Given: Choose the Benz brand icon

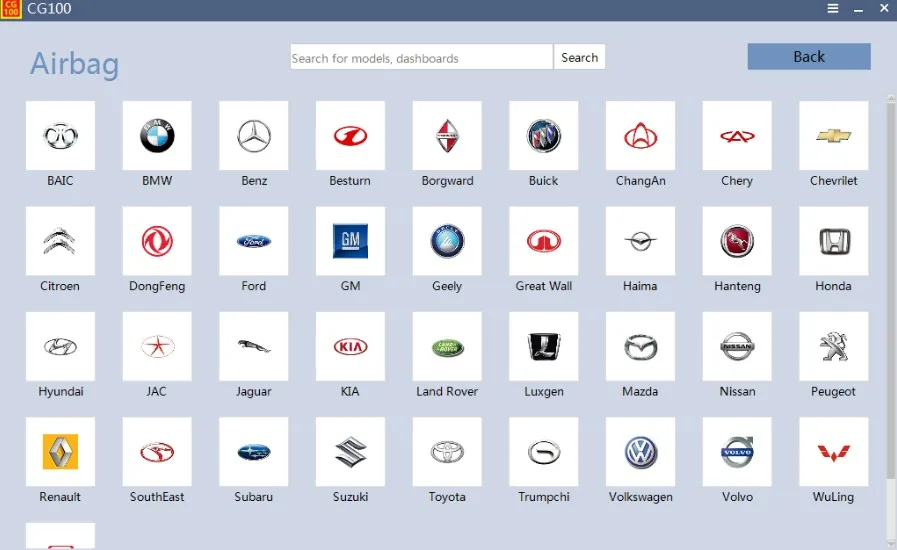Looking at the screenshot, I should [253, 136].
